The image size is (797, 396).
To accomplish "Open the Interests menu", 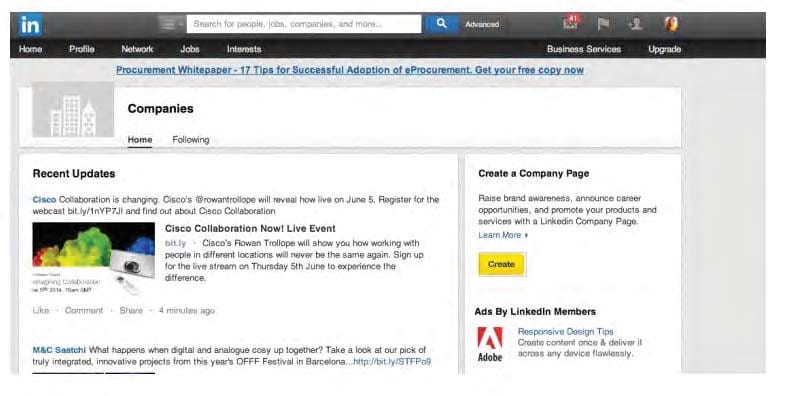I will coord(244,49).
